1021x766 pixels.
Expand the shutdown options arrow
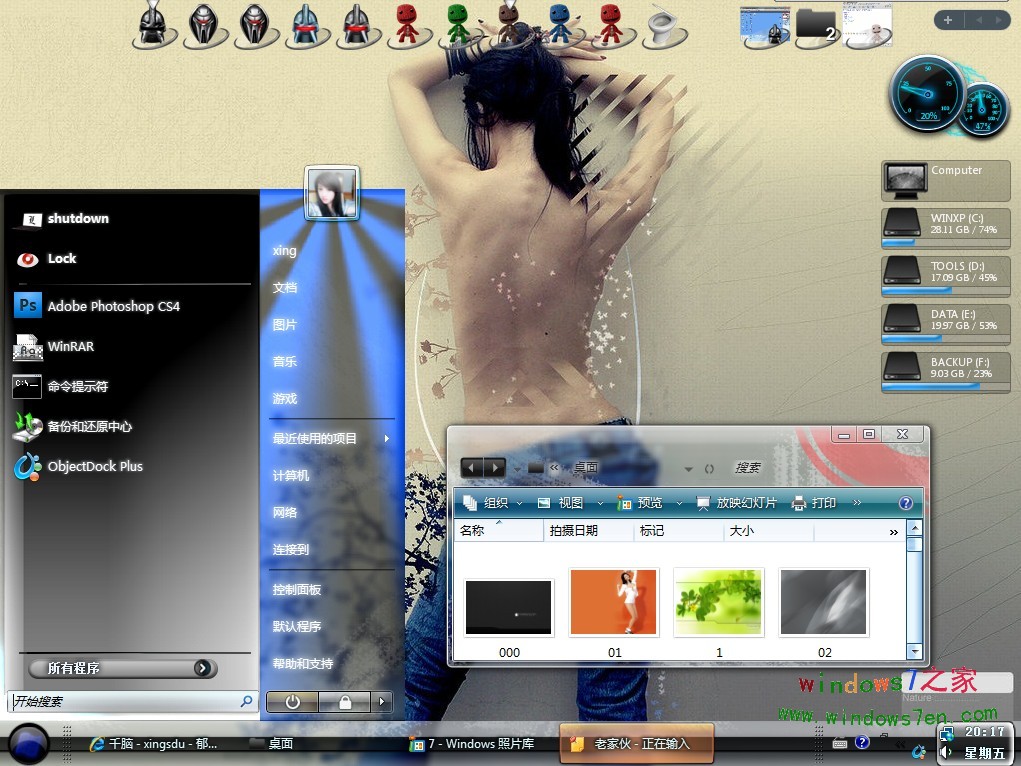[382, 702]
